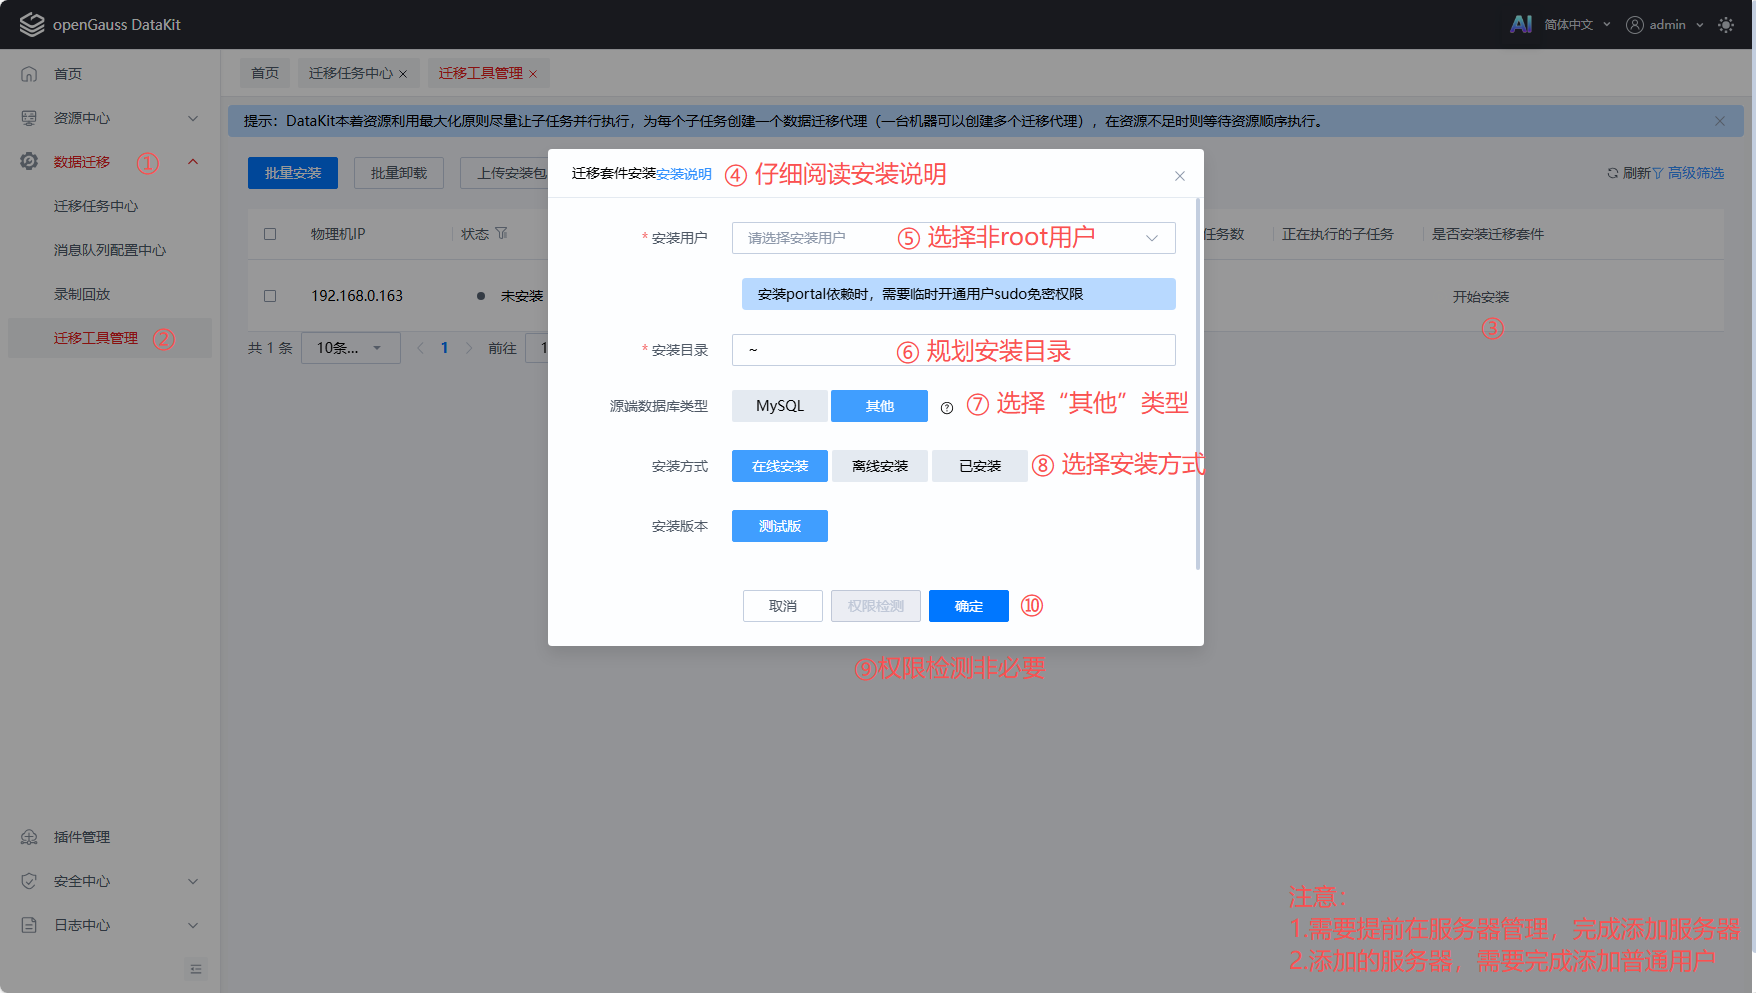Click the 日志中心 document icon
Image resolution: width=1756 pixels, height=993 pixels.
pos(29,925)
